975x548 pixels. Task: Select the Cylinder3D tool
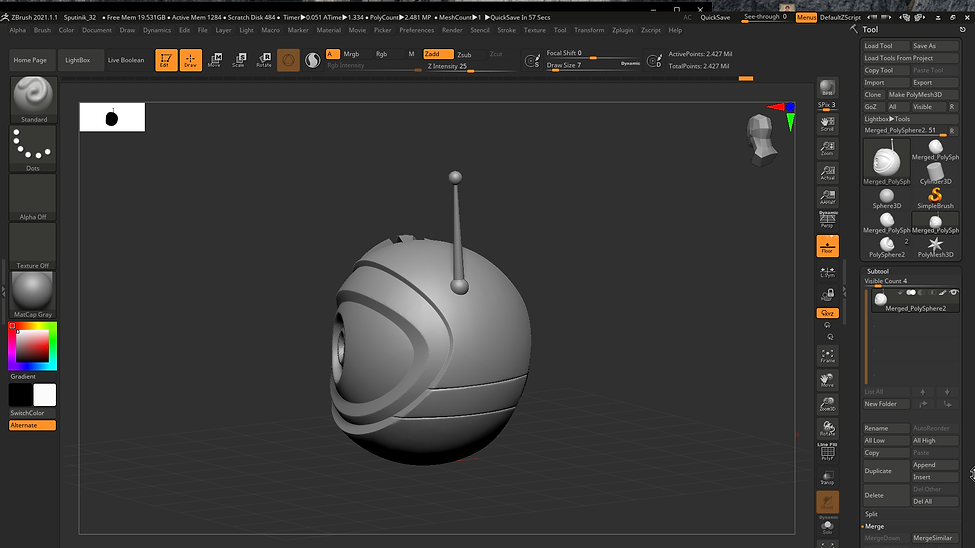[935, 173]
